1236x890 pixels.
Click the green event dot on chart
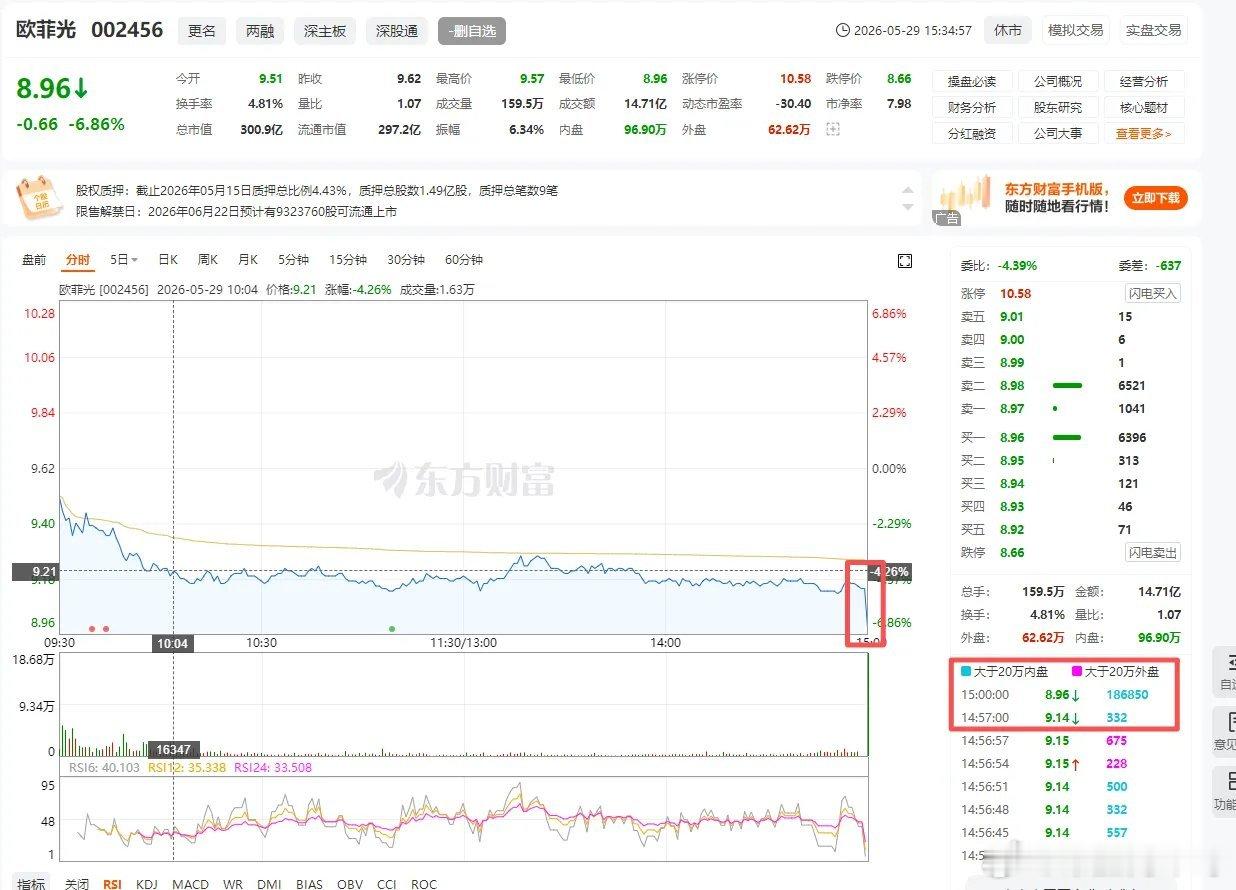click(392, 629)
